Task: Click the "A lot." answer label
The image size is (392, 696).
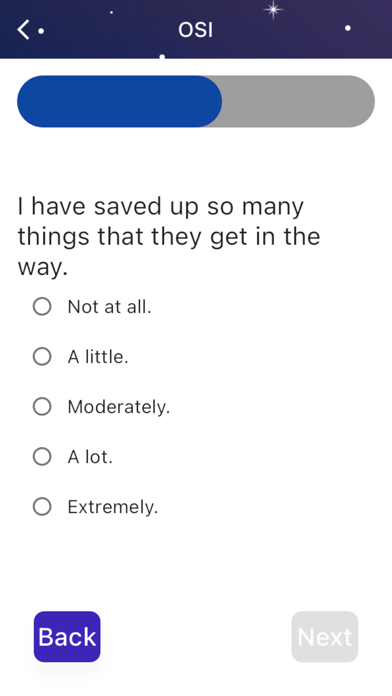Action: coord(90,457)
